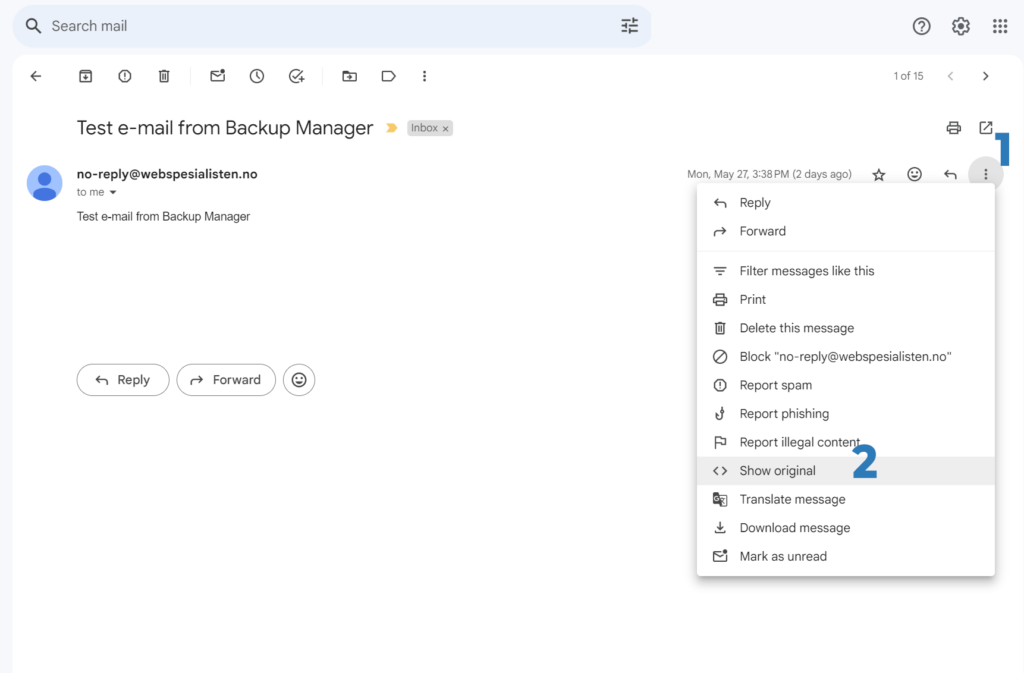Star this message

[879, 175]
